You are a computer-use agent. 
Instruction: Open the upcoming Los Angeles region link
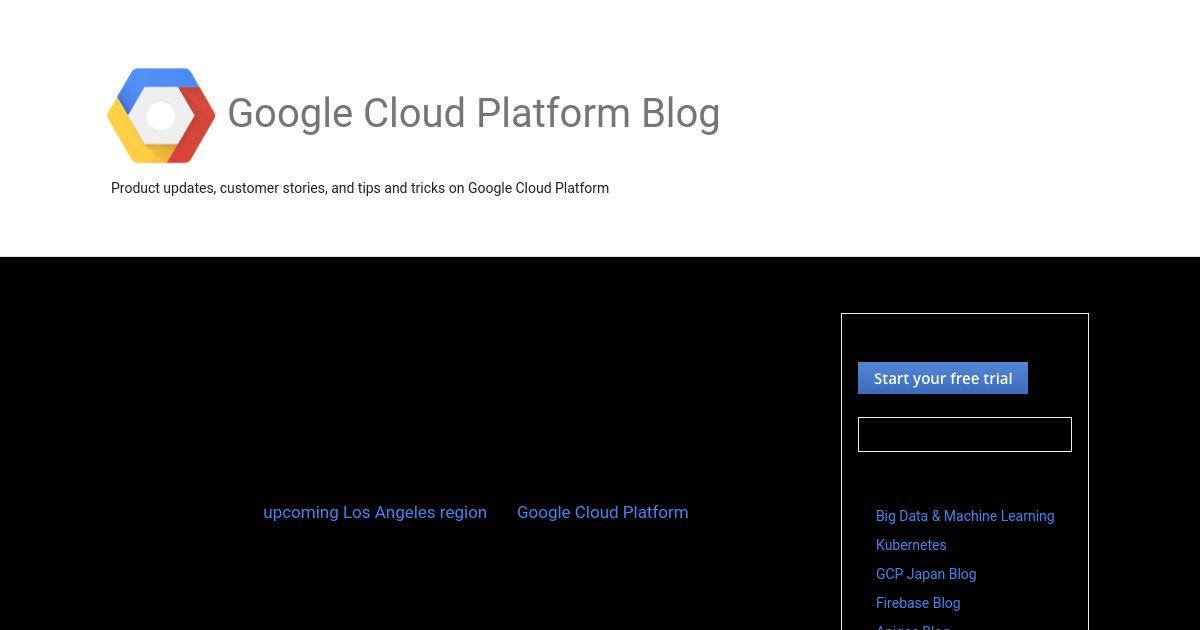coord(375,512)
